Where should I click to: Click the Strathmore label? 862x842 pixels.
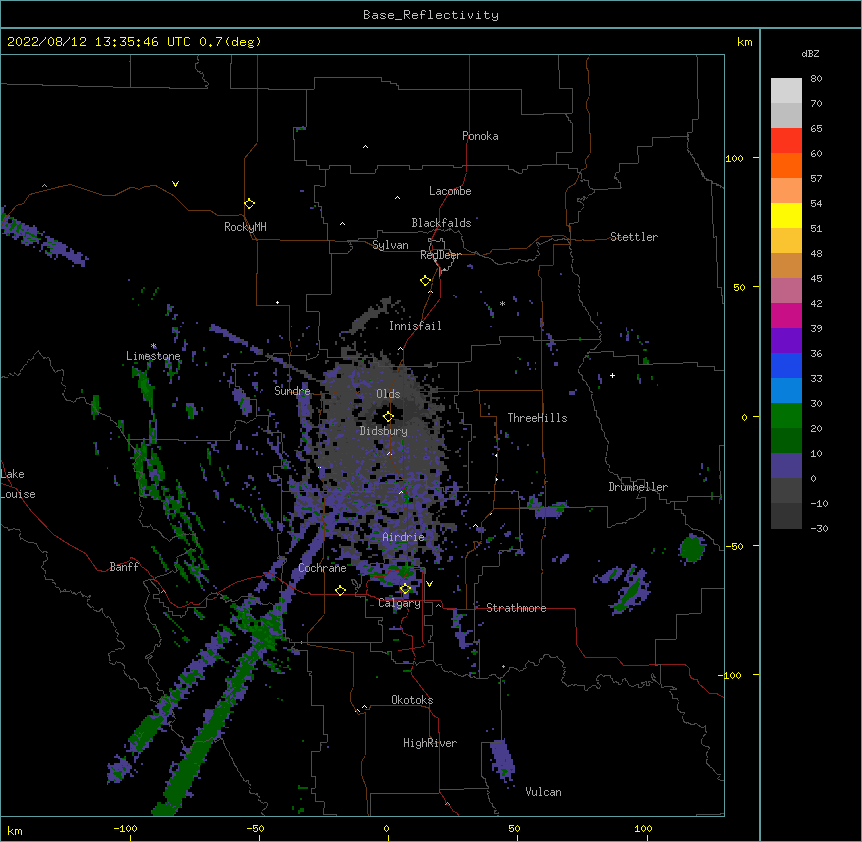tap(516, 608)
